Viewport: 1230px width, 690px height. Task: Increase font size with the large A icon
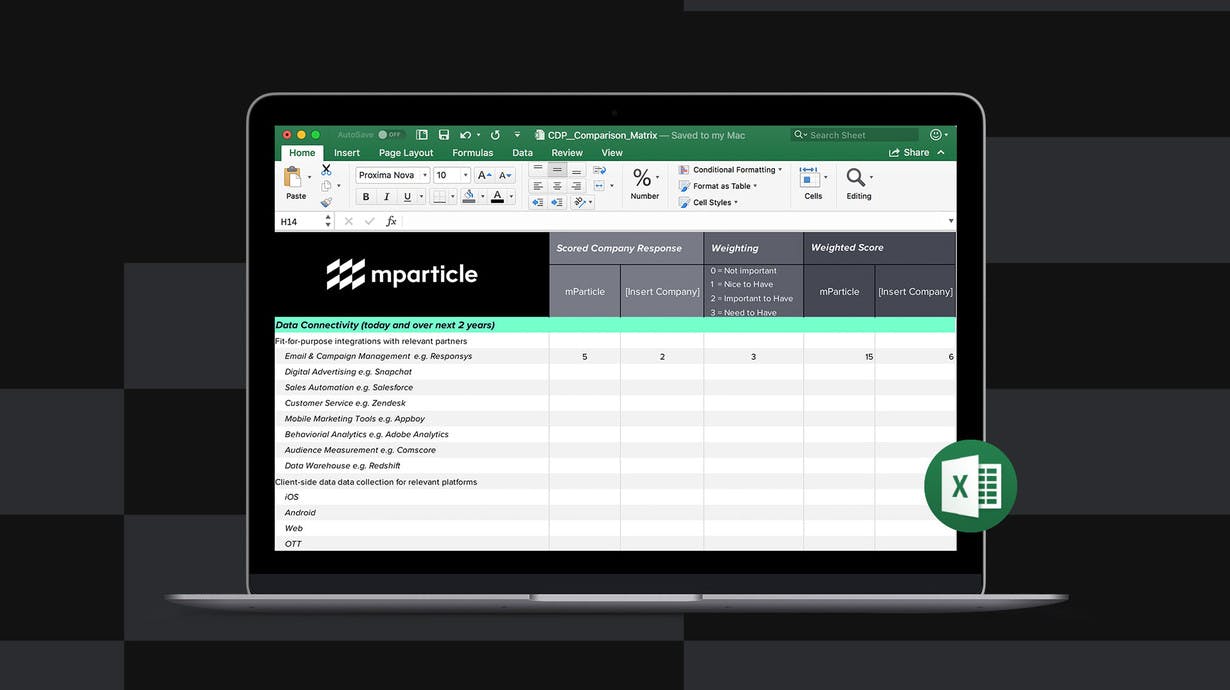(x=485, y=175)
